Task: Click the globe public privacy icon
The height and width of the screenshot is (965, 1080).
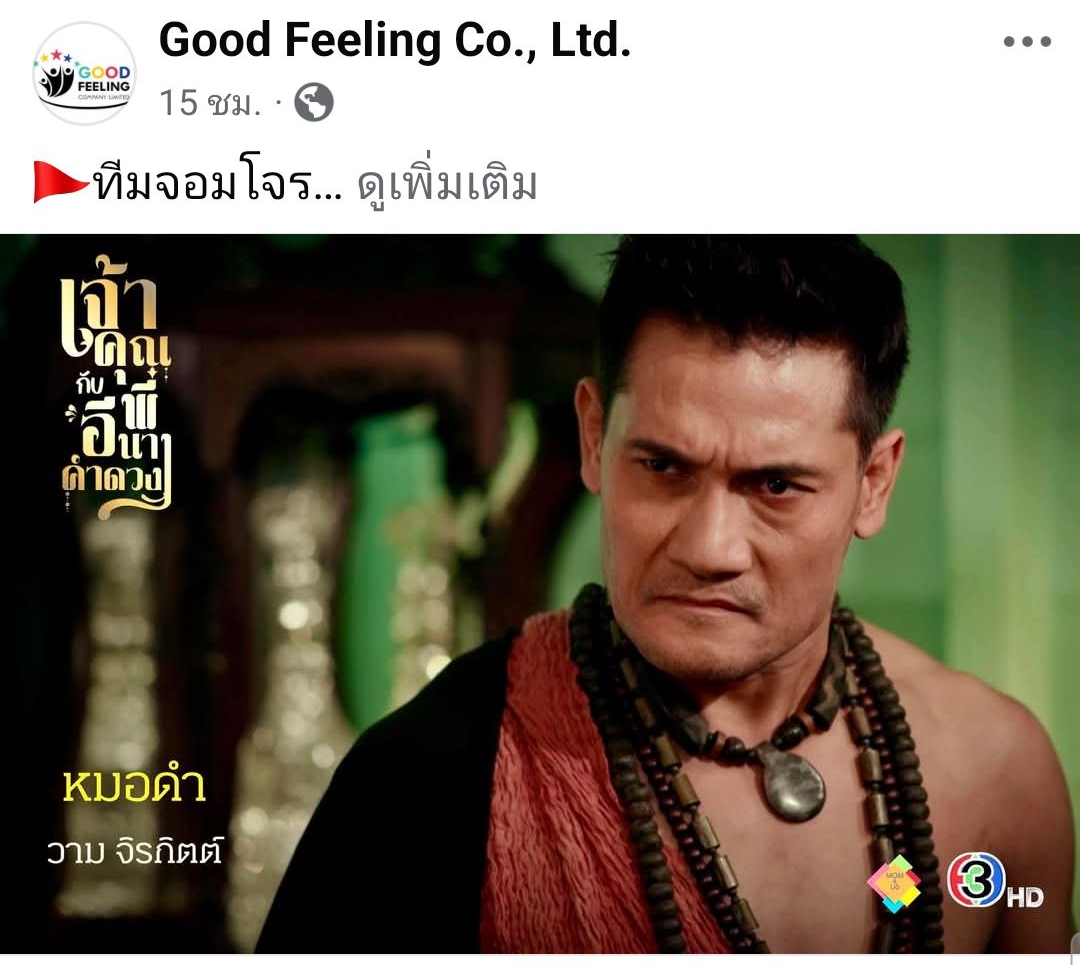Action: point(314,102)
